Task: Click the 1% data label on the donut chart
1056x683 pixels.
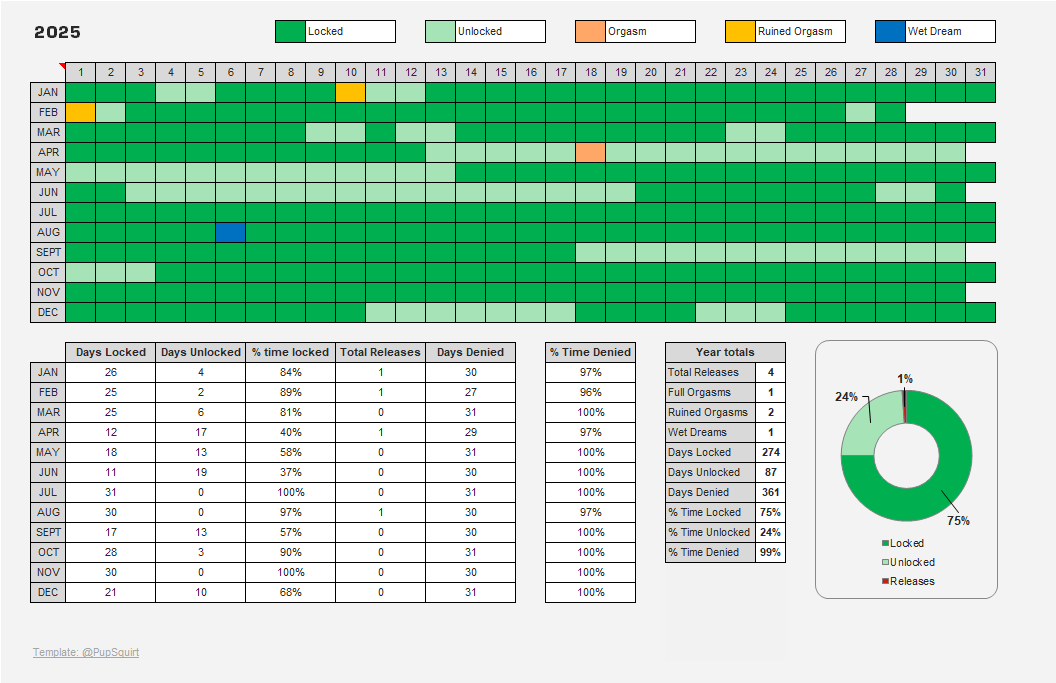Action: click(905, 379)
